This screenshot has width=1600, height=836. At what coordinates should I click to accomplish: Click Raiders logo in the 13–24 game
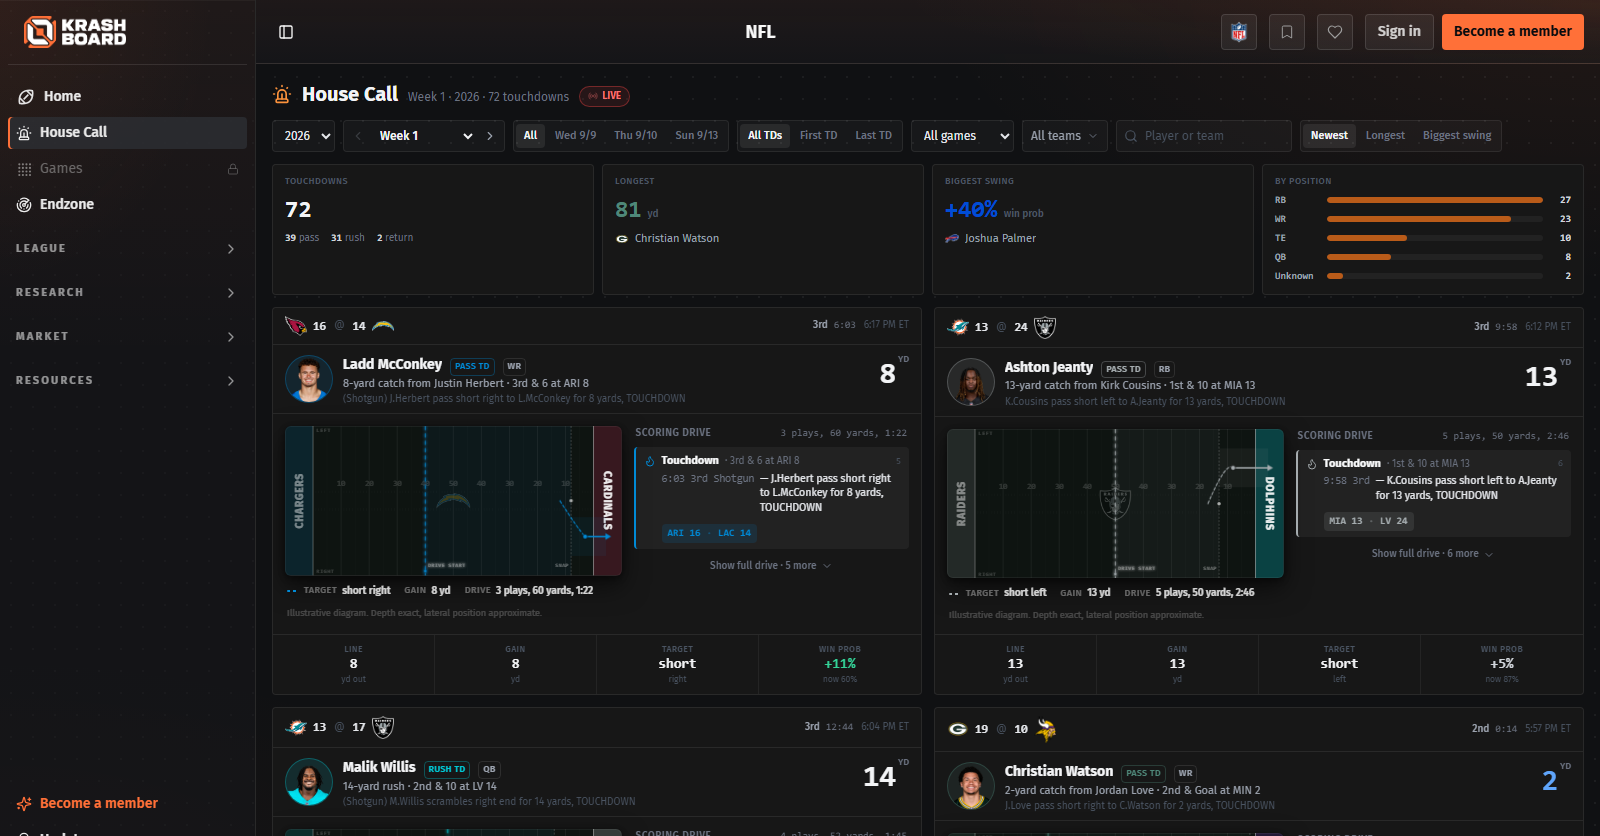pyautogui.click(x=1045, y=327)
